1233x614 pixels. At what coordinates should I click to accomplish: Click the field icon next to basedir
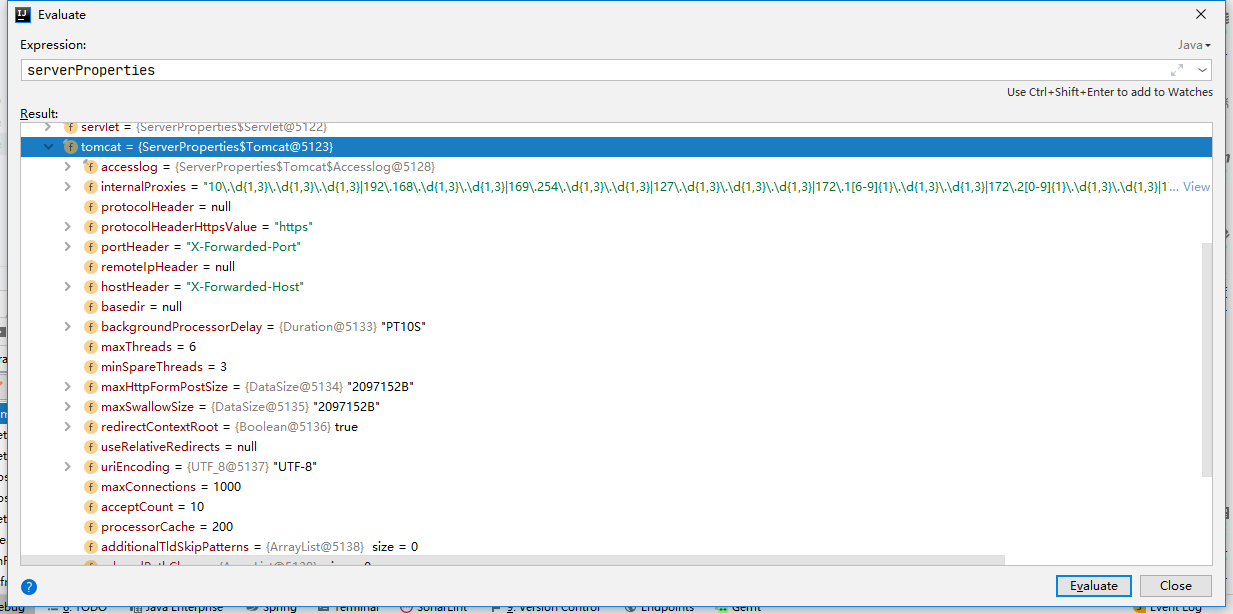tap(90, 307)
